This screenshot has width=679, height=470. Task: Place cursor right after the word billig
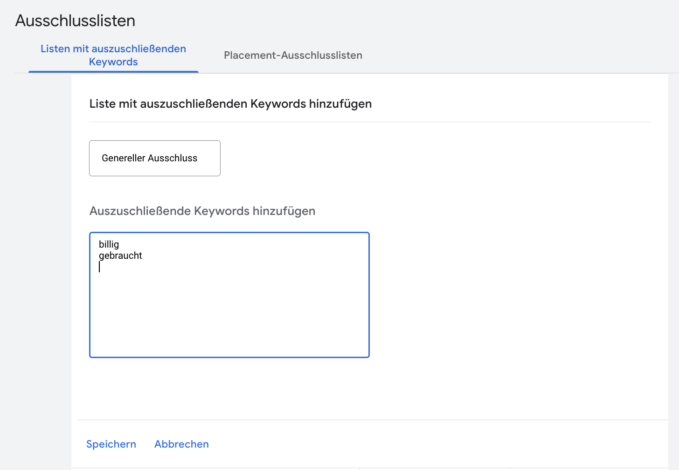[x=120, y=244]
